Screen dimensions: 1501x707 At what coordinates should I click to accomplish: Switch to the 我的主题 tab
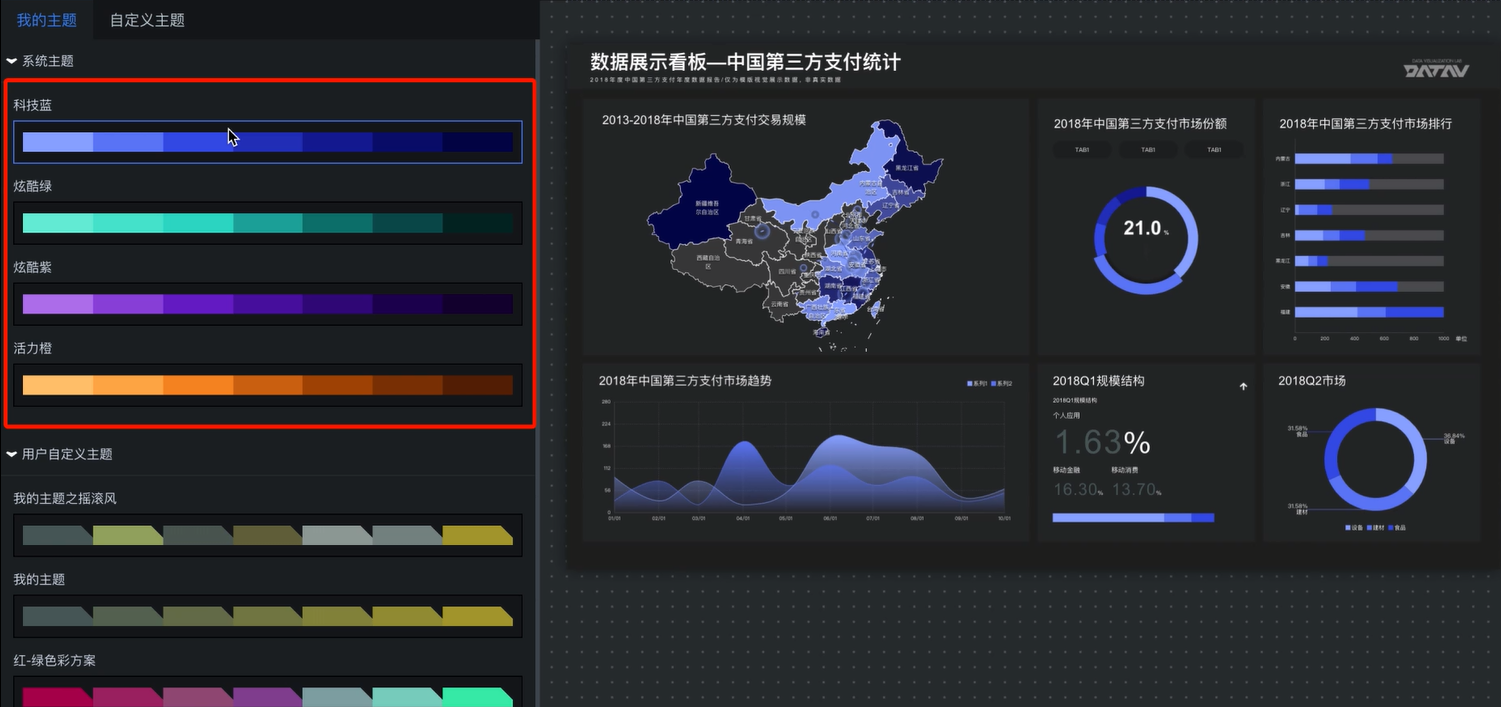(47, 20)
